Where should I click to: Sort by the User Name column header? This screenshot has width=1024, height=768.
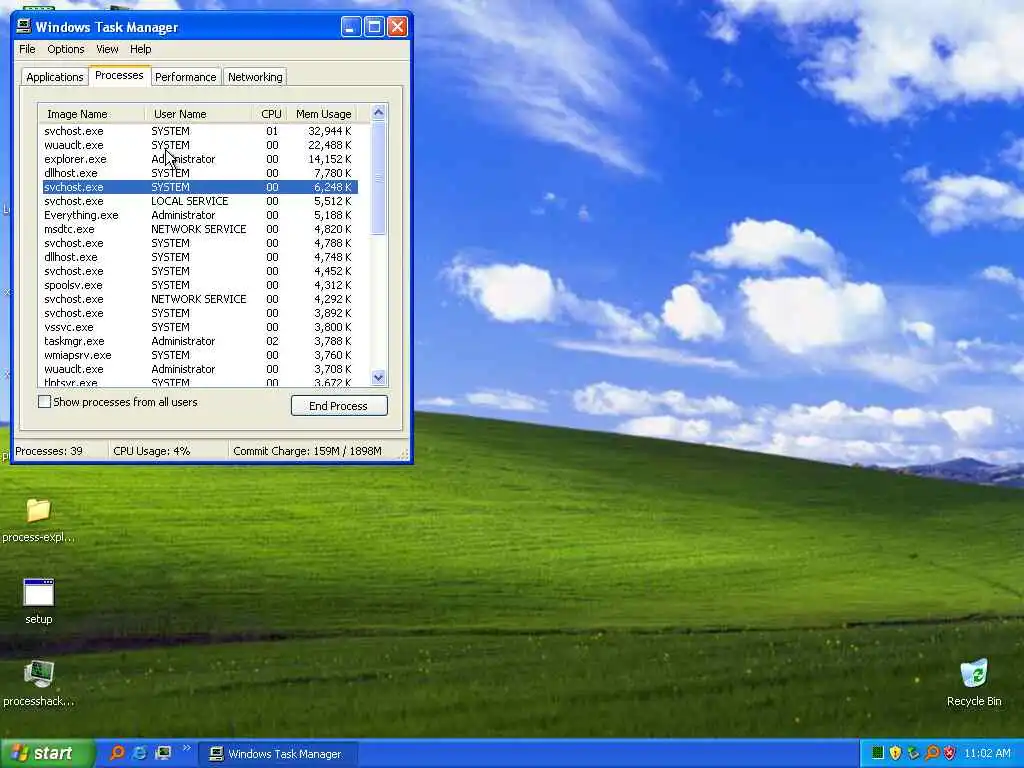pyautogui.click(x=199, y=114)
